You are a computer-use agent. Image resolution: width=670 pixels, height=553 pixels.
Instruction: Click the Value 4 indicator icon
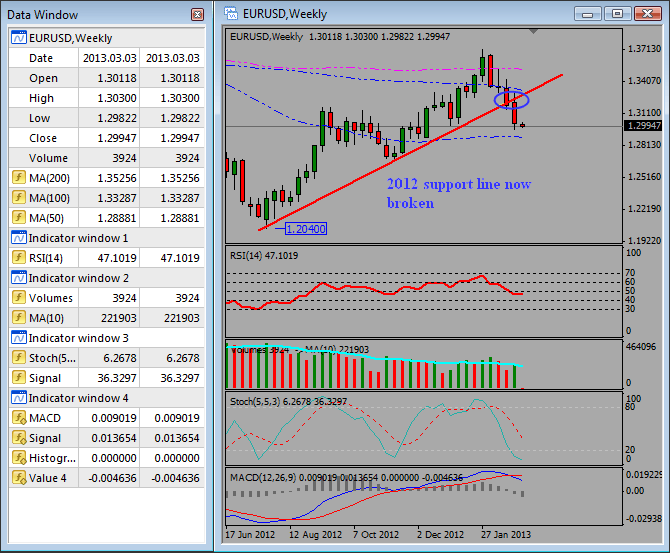click(19, 478)
